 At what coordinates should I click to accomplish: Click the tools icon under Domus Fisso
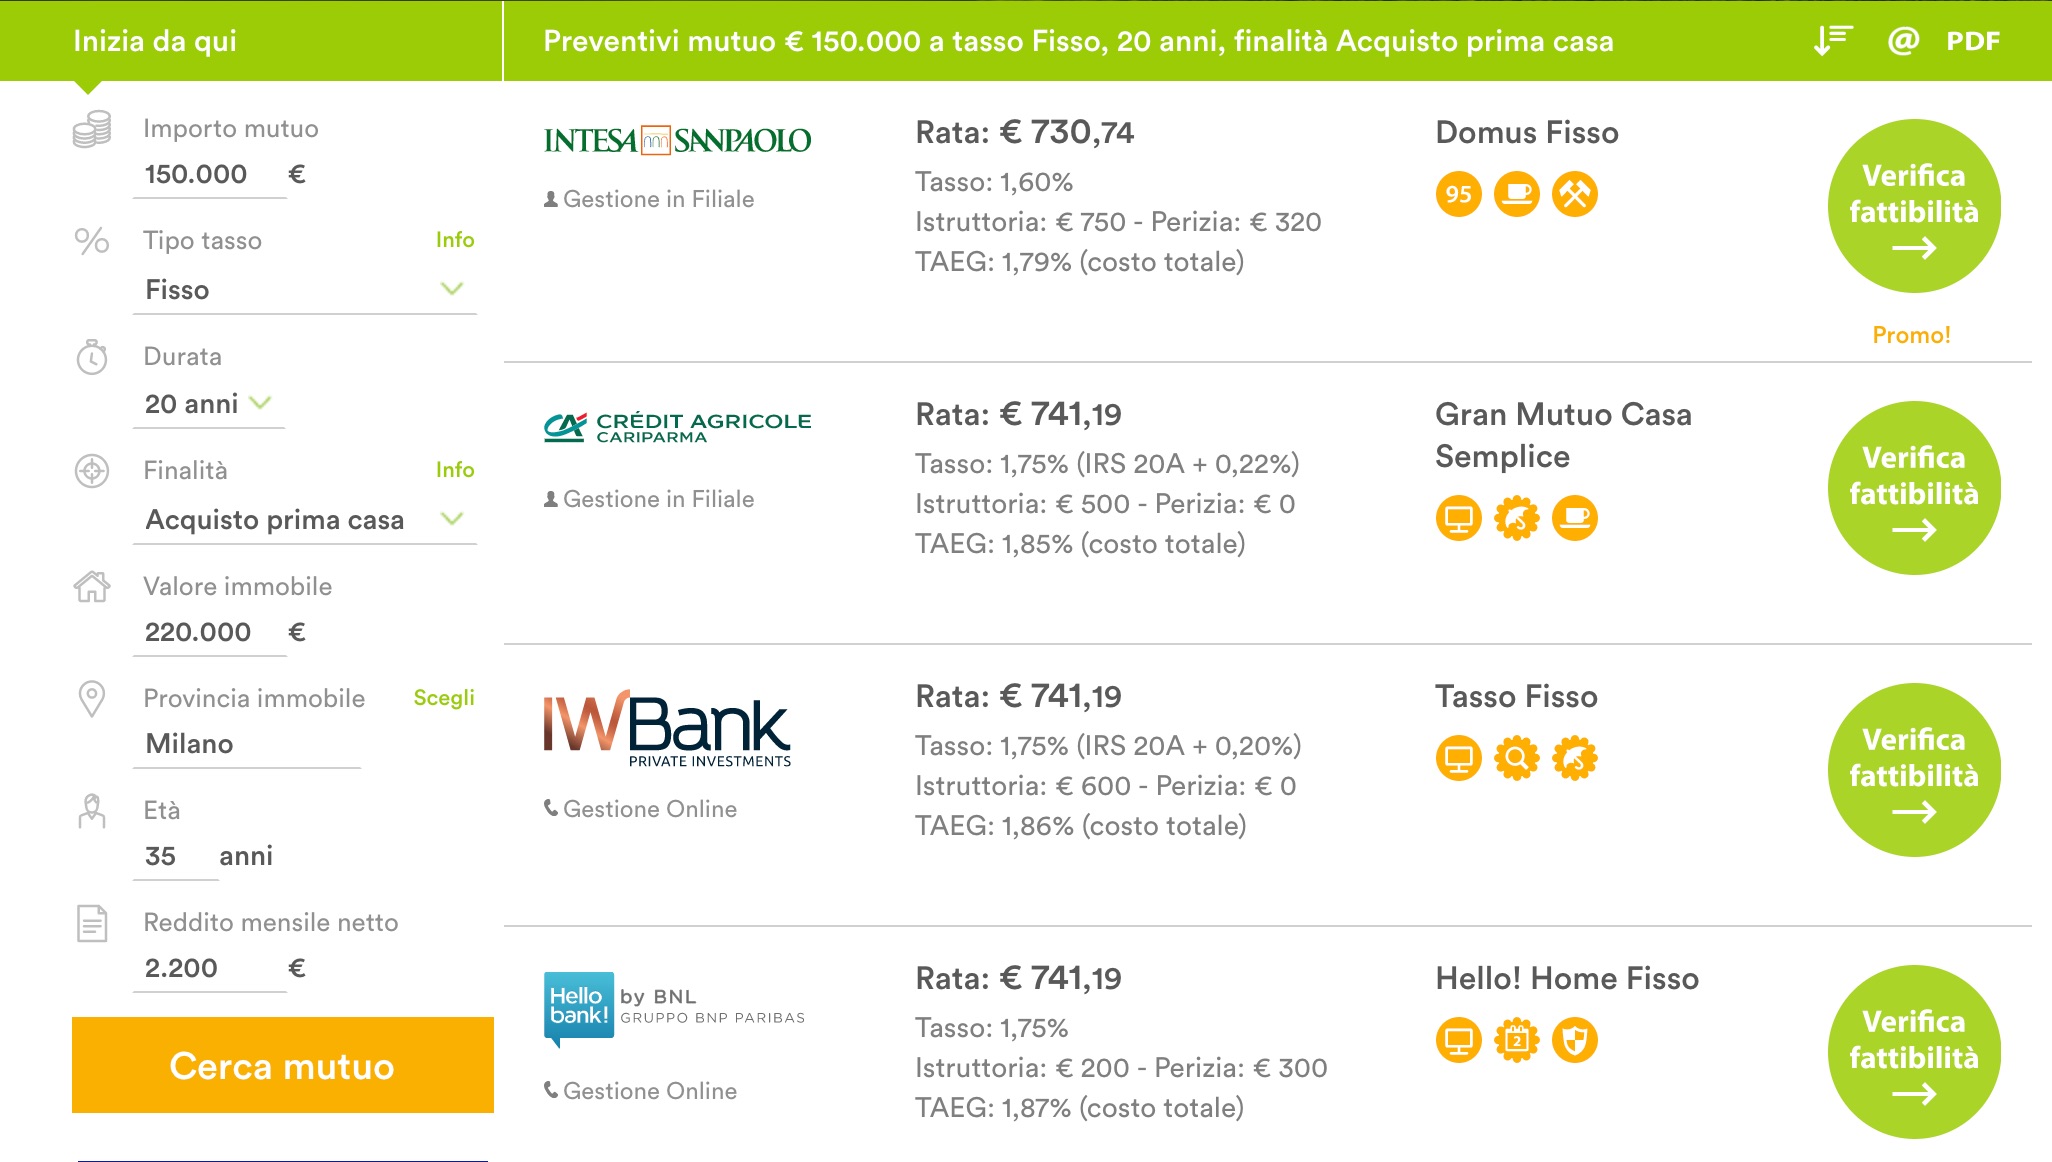[x=1575, y=194]
